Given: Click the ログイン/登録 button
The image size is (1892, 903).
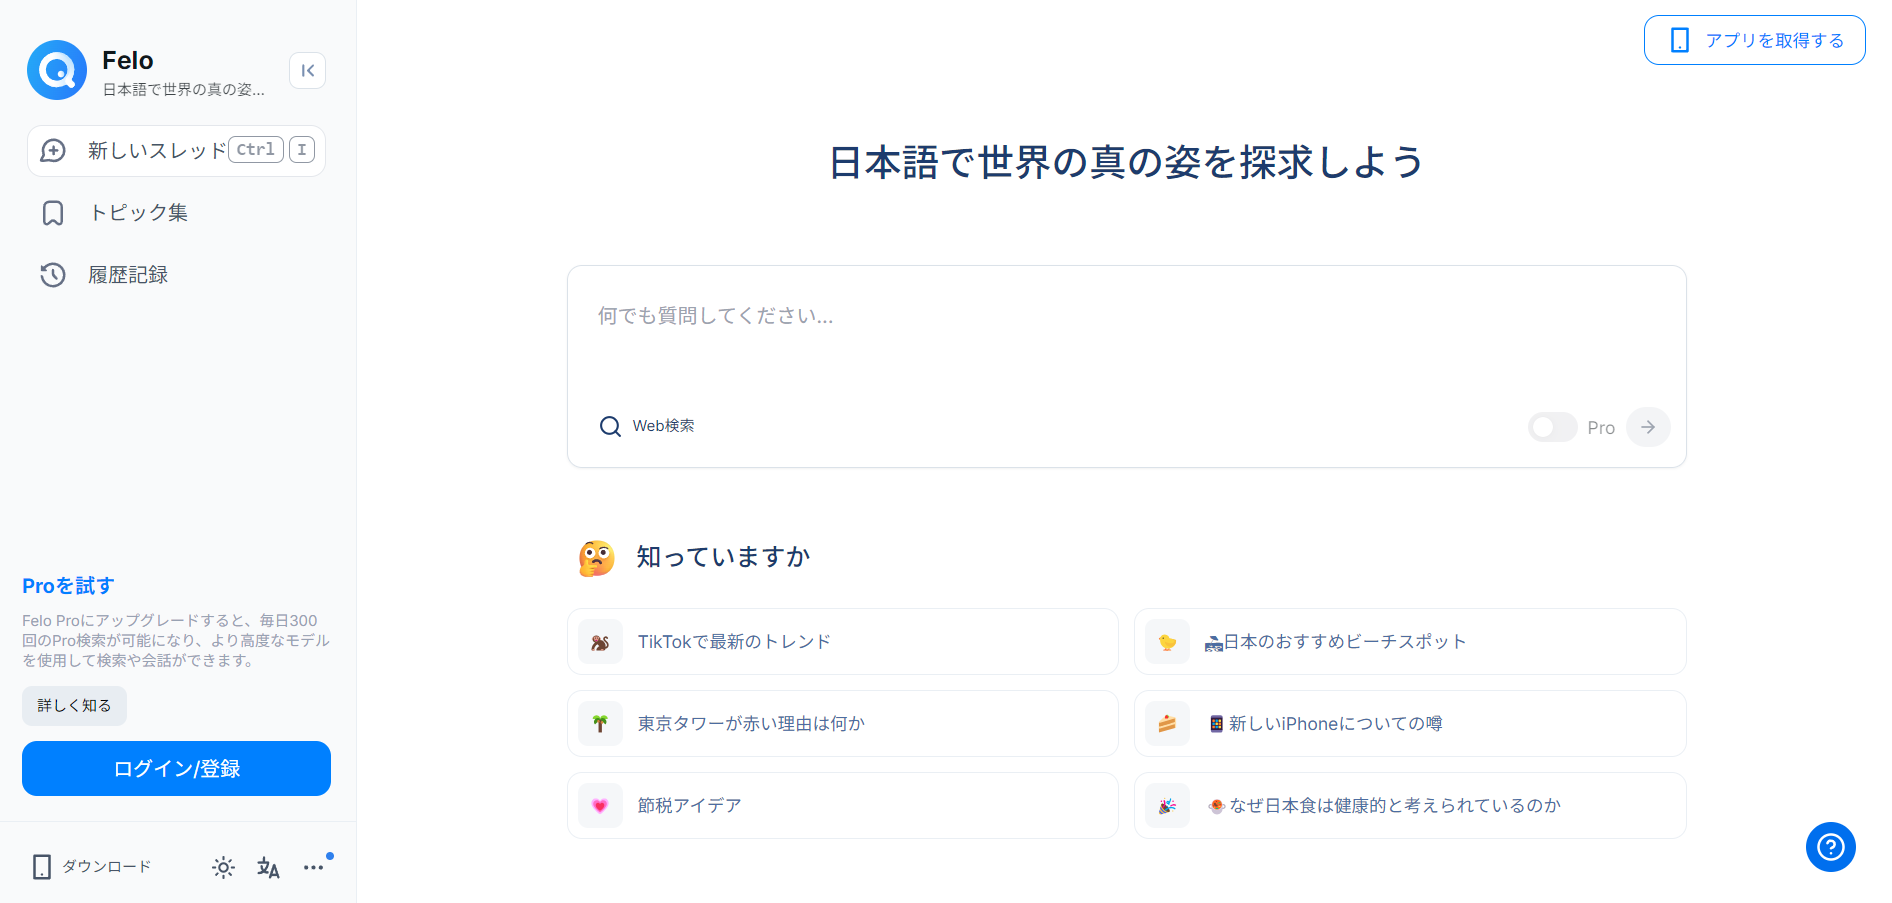Looking at the screenshot, I should (176, 768).
